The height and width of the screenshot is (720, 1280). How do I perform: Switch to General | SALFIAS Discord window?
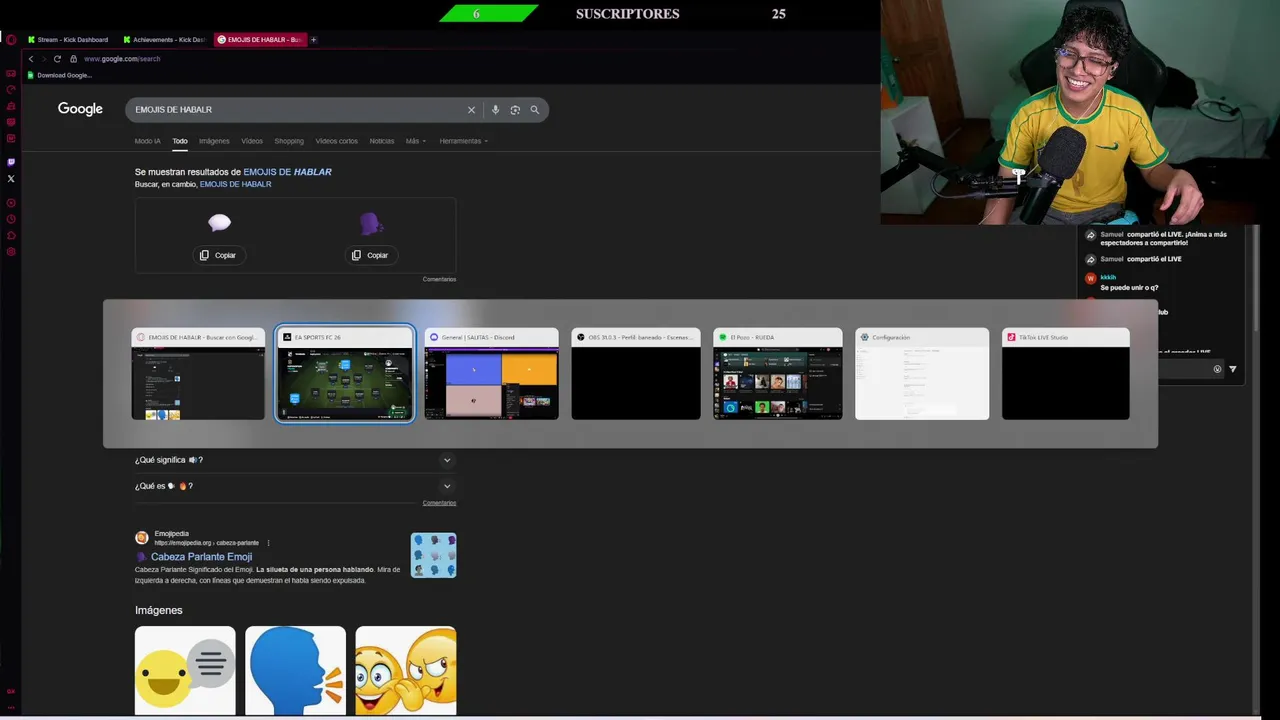[492, 374]
